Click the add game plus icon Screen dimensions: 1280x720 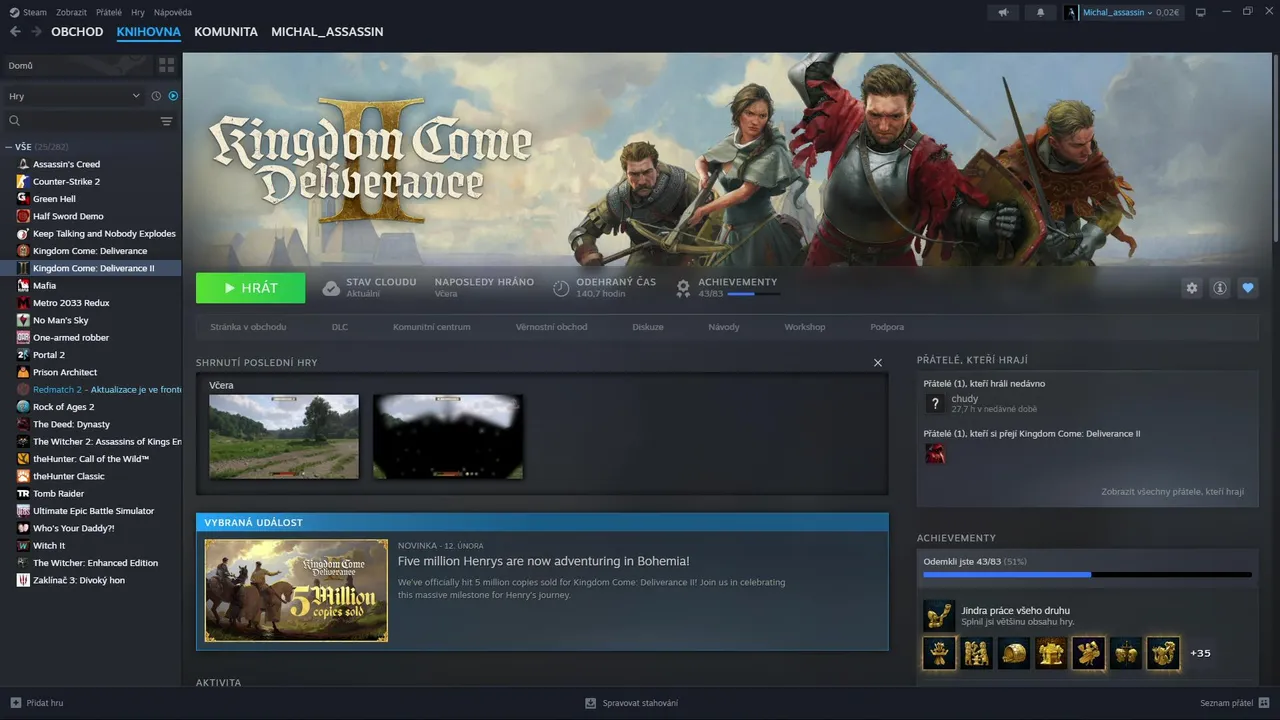pos(15,703)
